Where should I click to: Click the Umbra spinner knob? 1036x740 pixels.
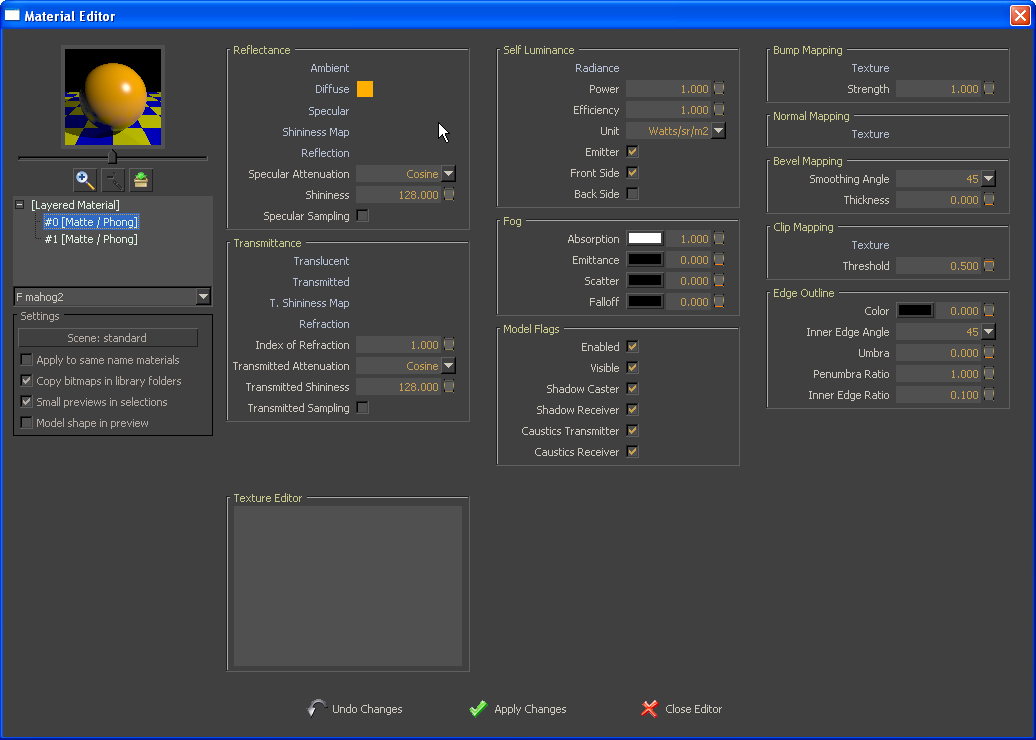[989, 353]
